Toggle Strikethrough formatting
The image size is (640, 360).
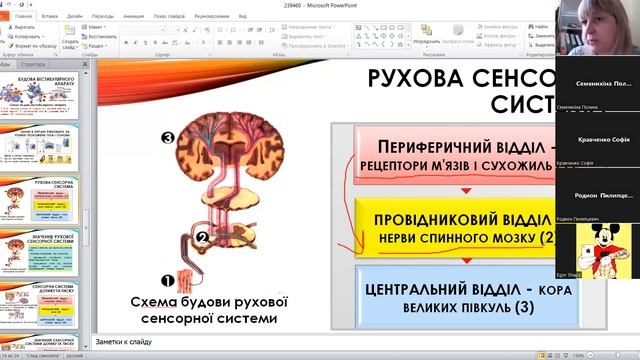[165, 43]
